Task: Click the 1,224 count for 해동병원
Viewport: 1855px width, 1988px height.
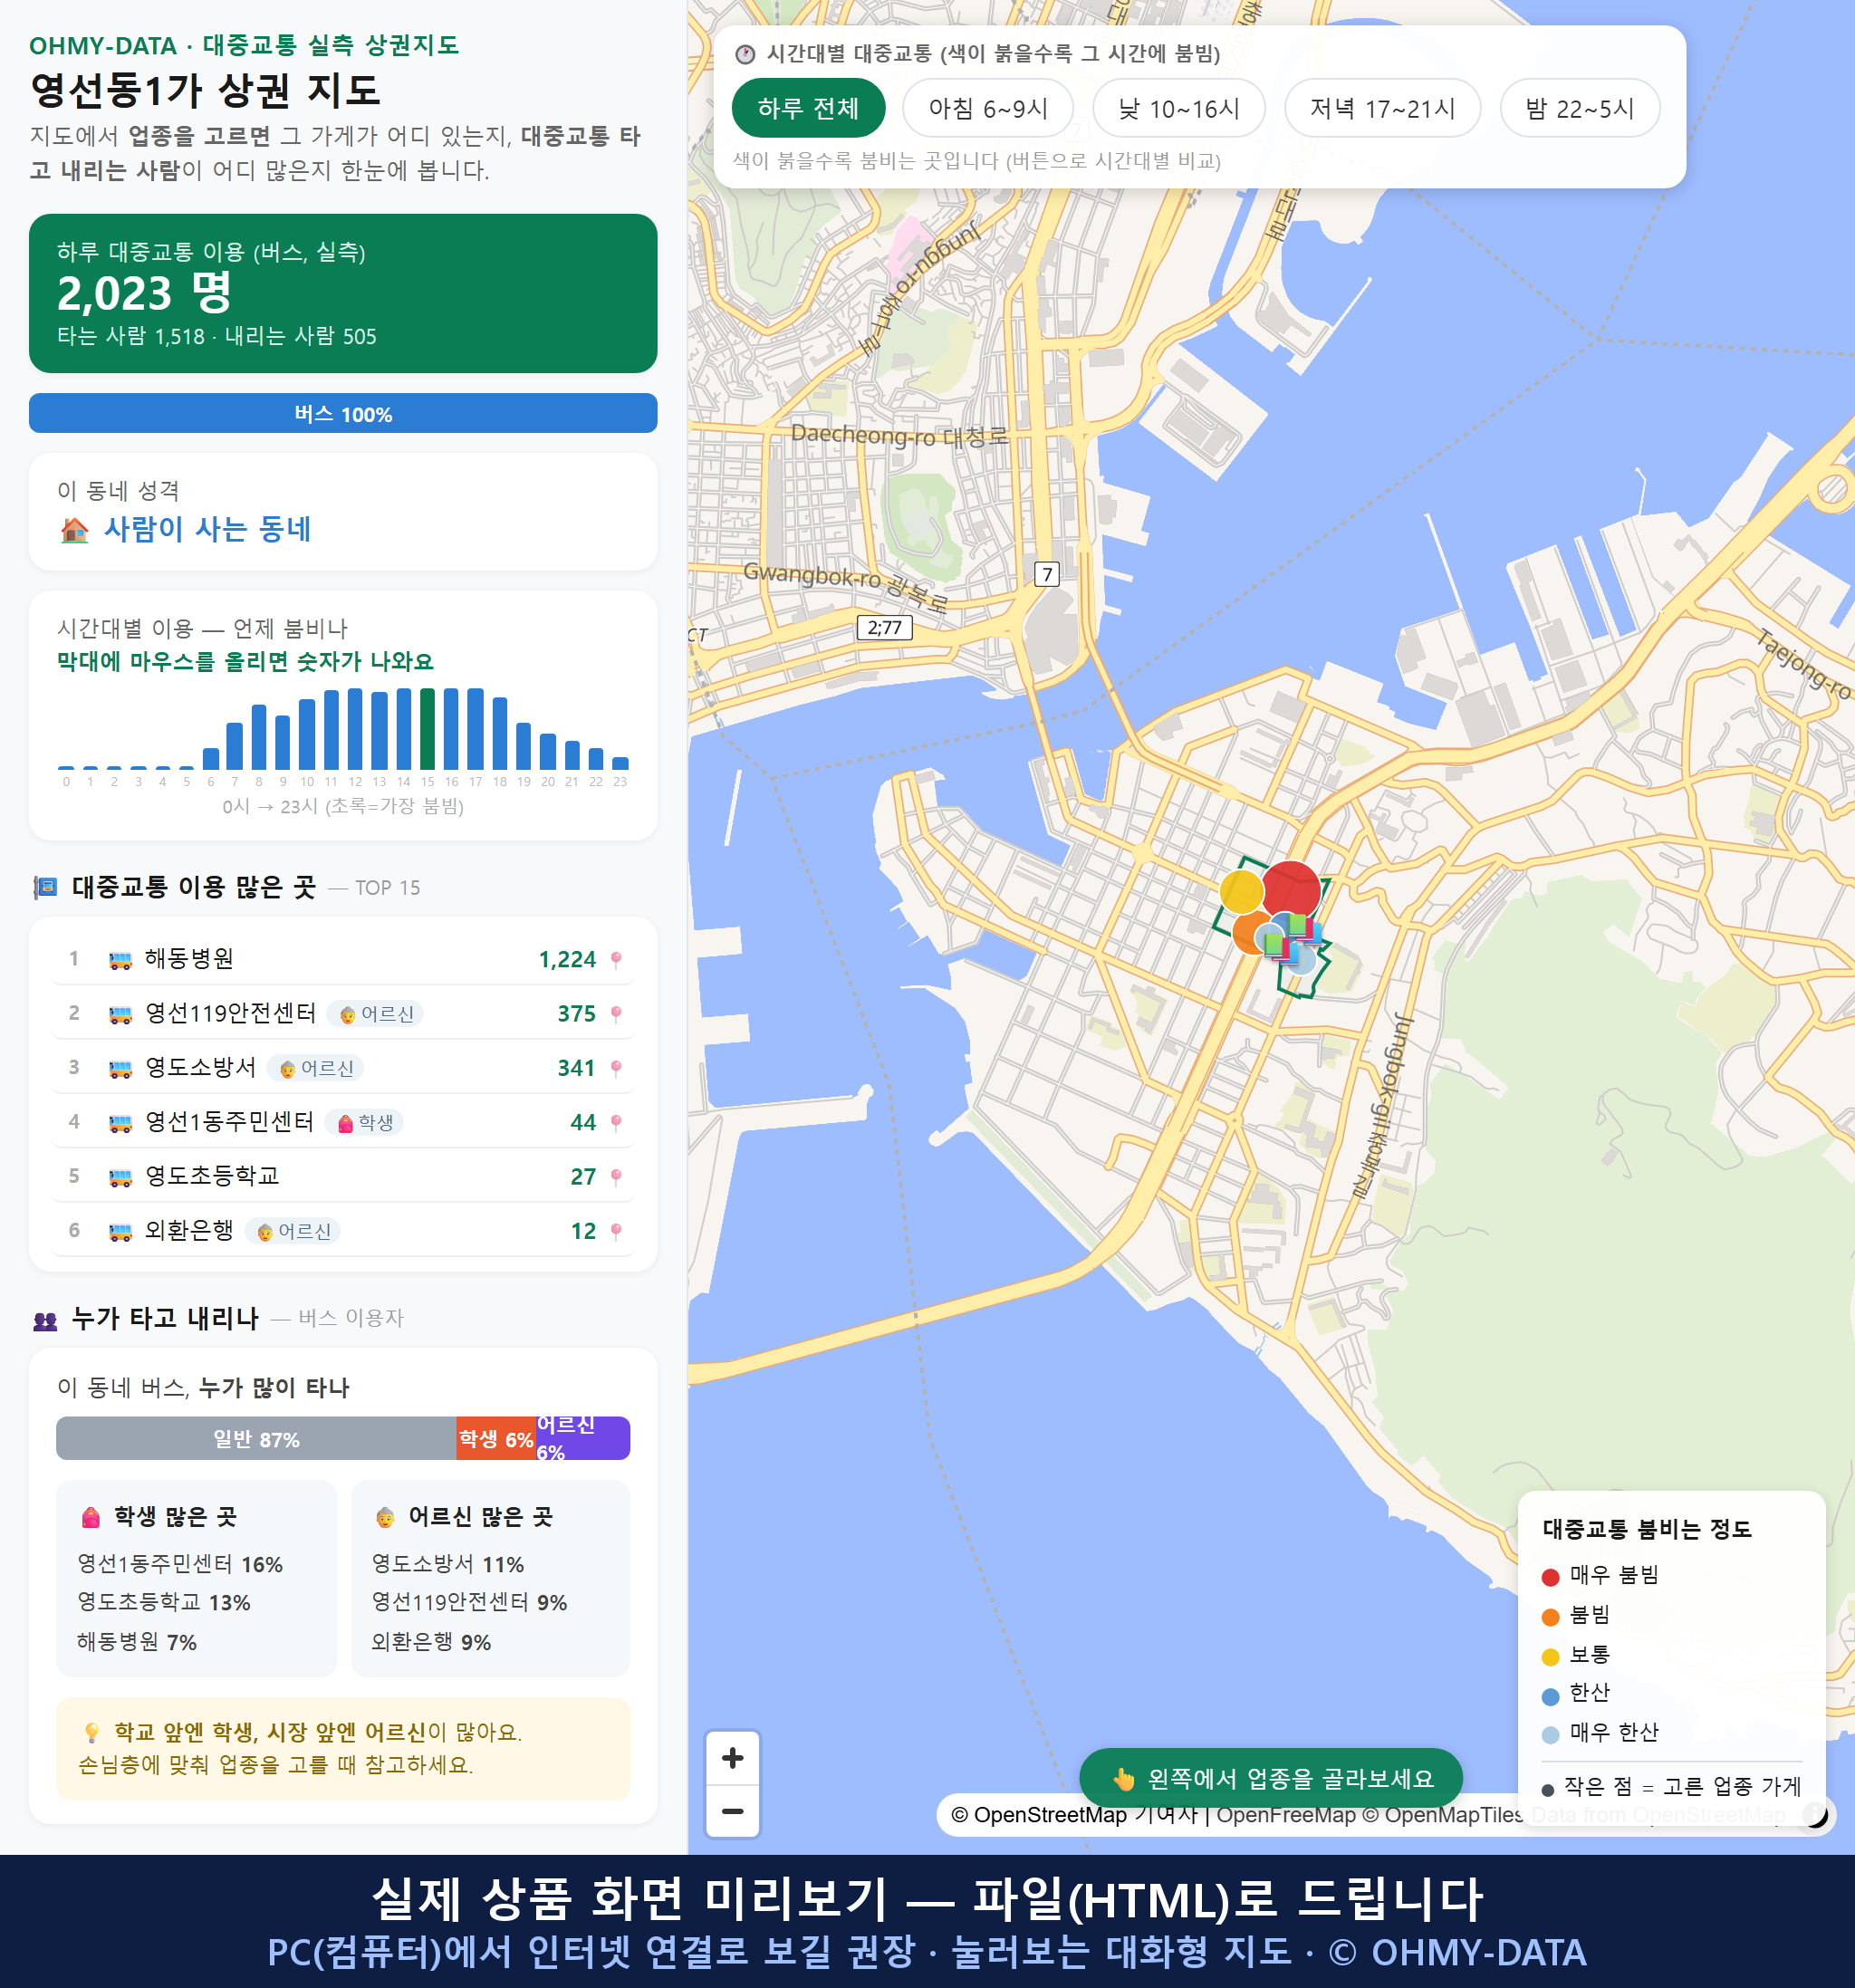Action: point(566,959)
